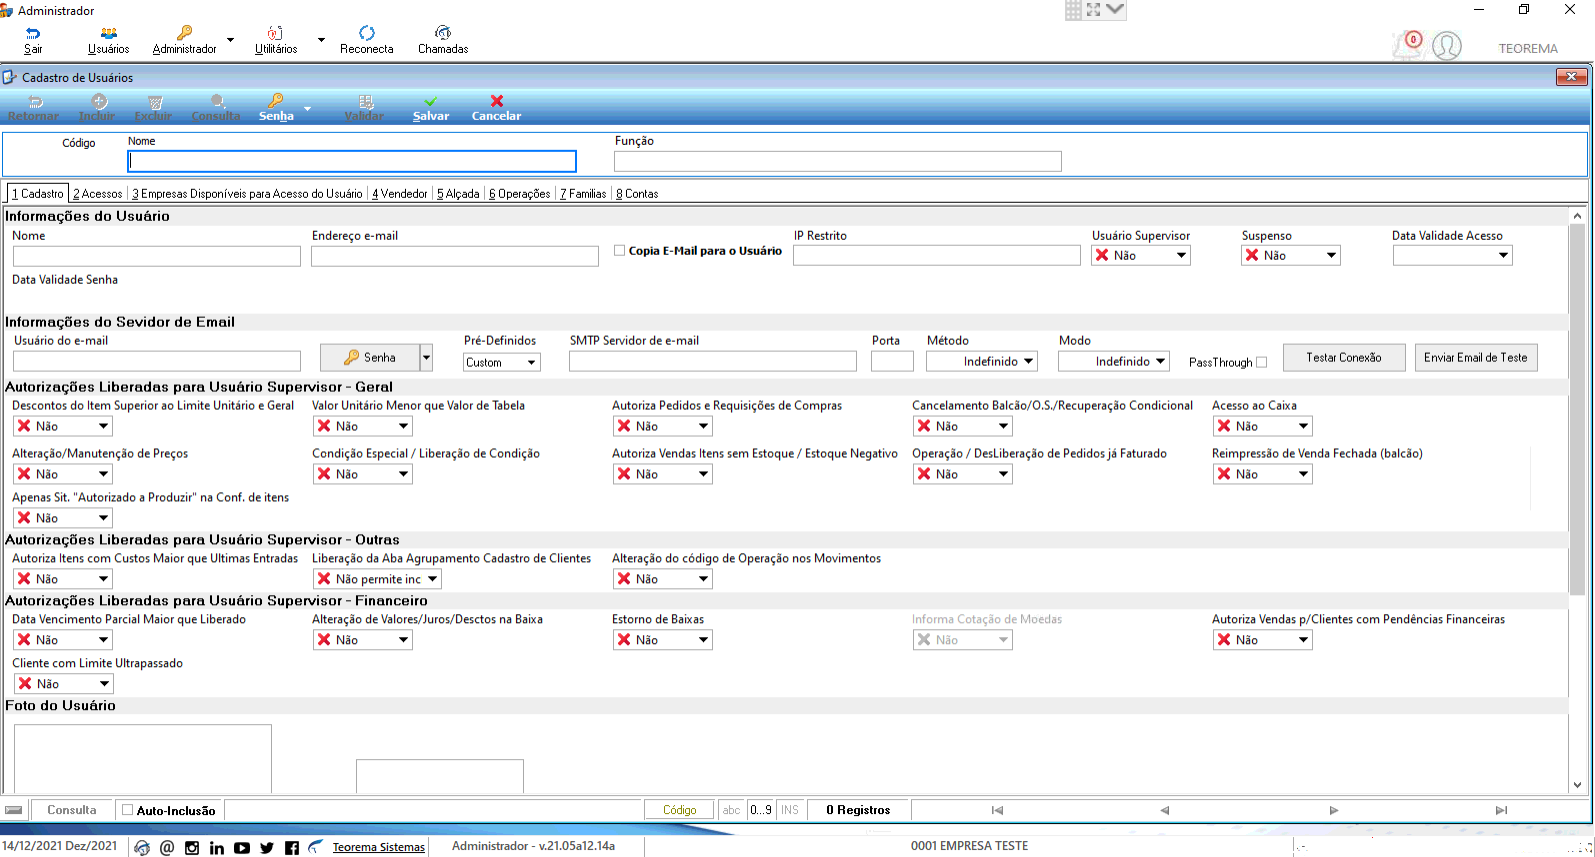This screenshot has width=1595, height=857.
Task: Click the headset support icon in status bar
Action: pos(142,848)
